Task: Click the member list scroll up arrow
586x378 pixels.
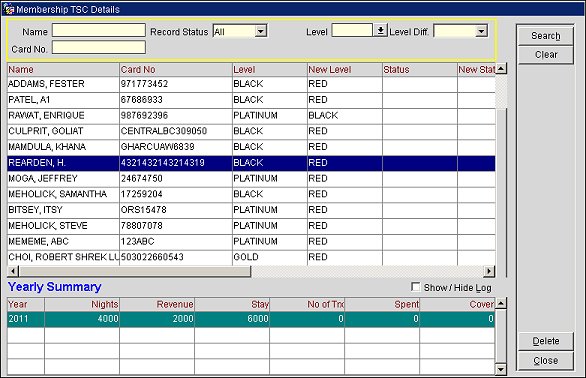Action: coord(501,68)
